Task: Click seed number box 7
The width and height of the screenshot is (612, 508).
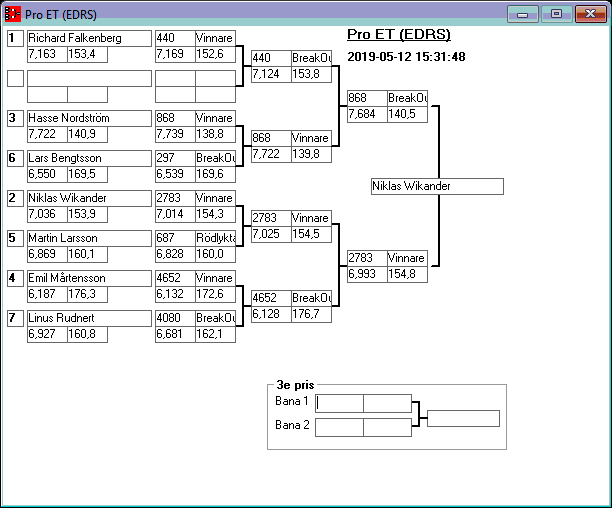Action: pos(15,318)
